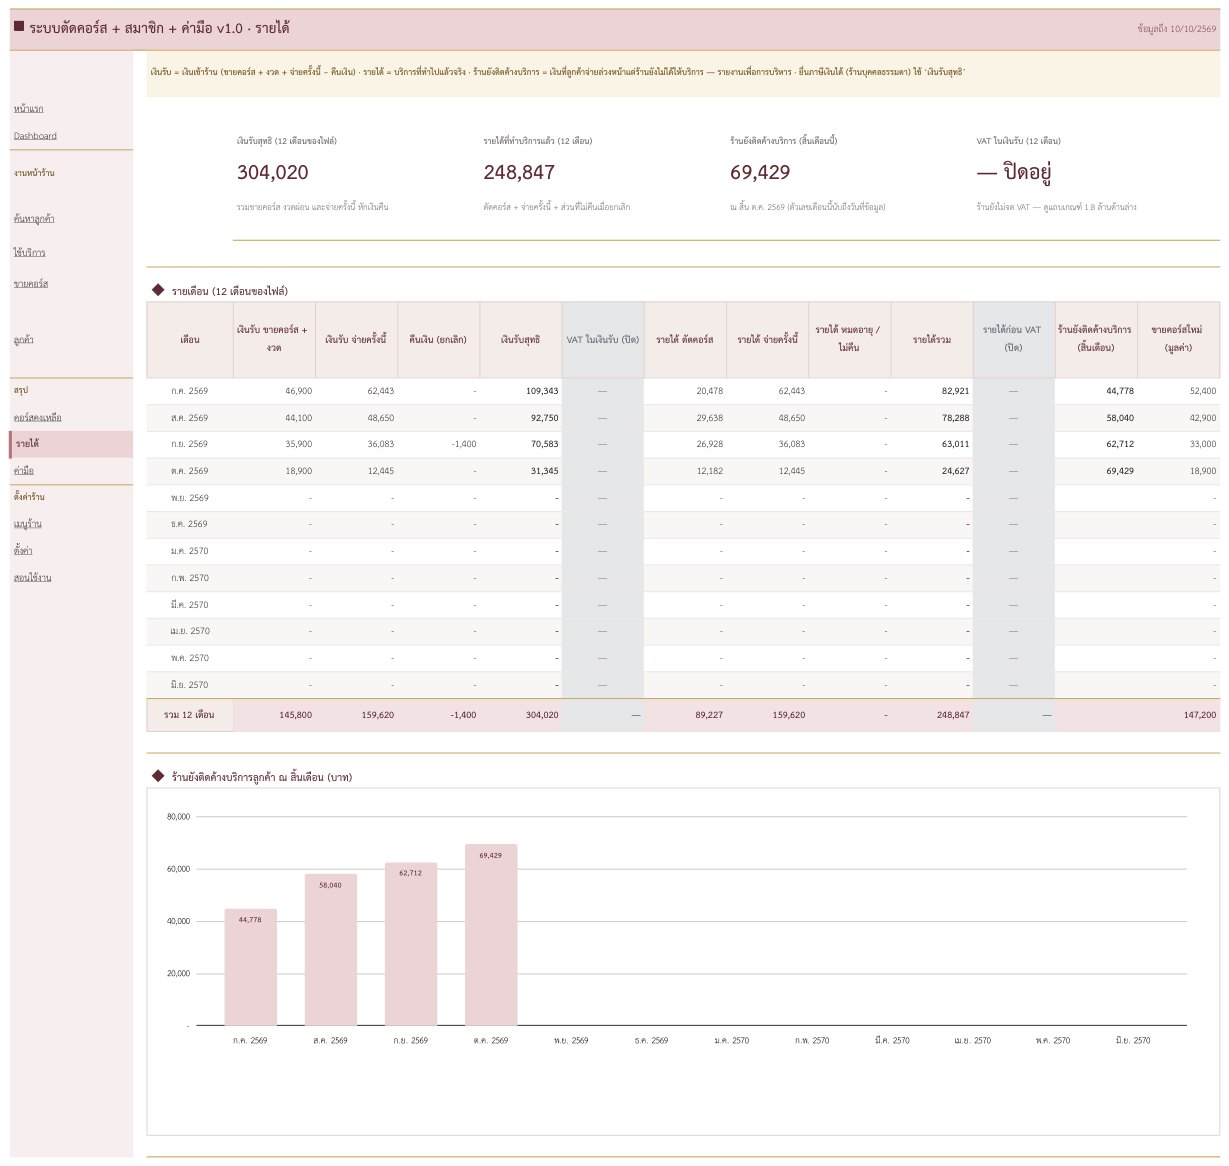Click the ข้อมูลถึง 10/10/2569 date text

coord(1176,29)
